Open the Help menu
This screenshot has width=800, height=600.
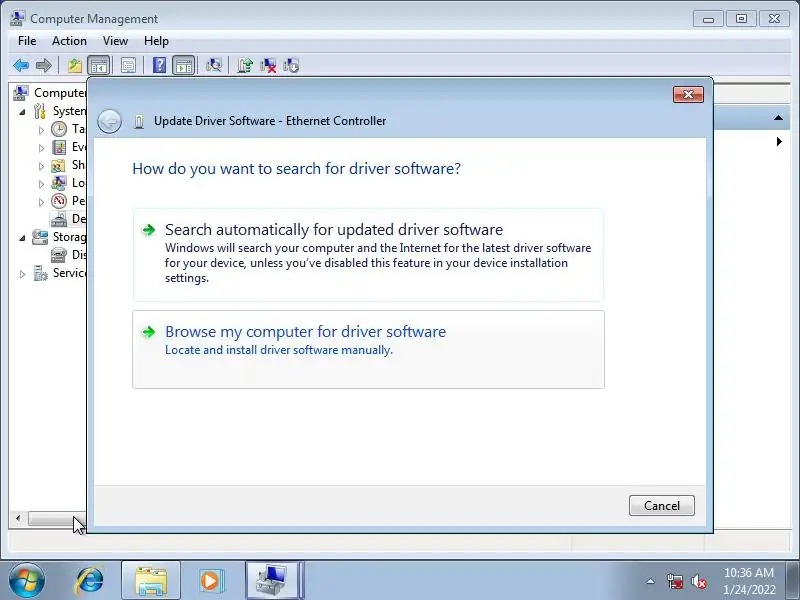(x=156, y=41)
